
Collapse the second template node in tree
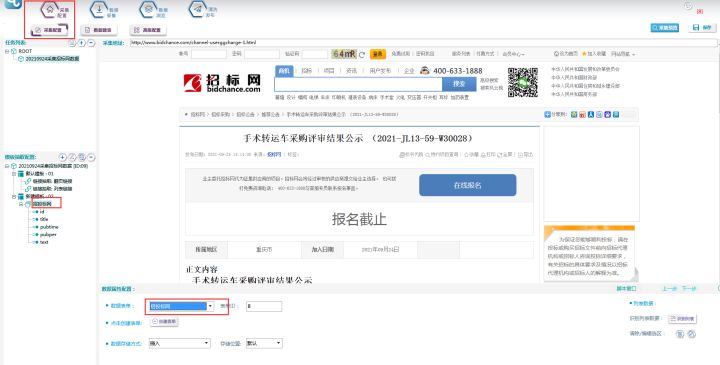coord(14,197)
